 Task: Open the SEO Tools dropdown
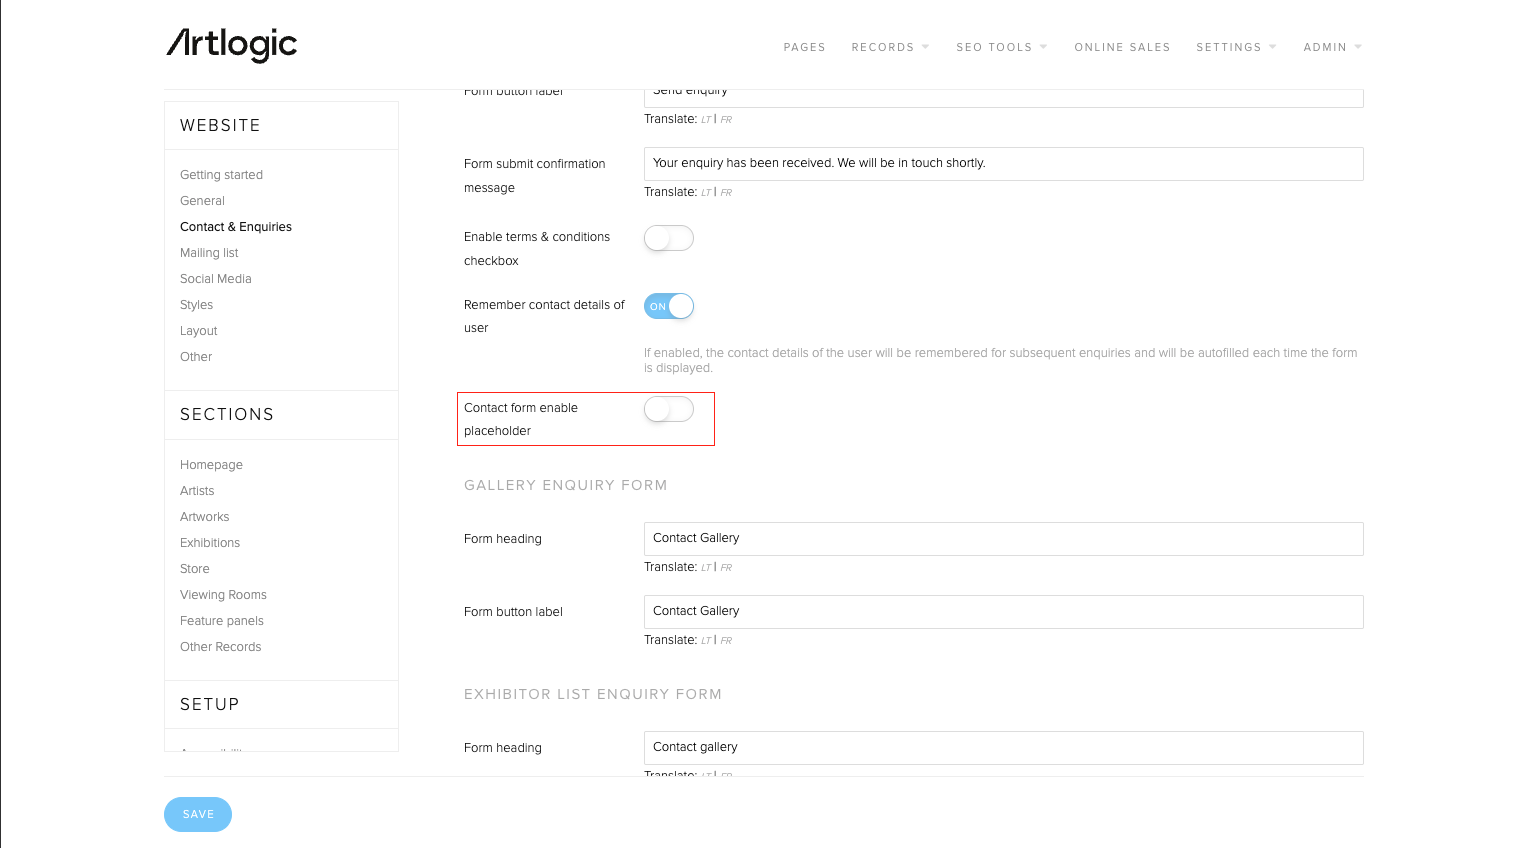pyautogui.click(x=1000, y=47)
